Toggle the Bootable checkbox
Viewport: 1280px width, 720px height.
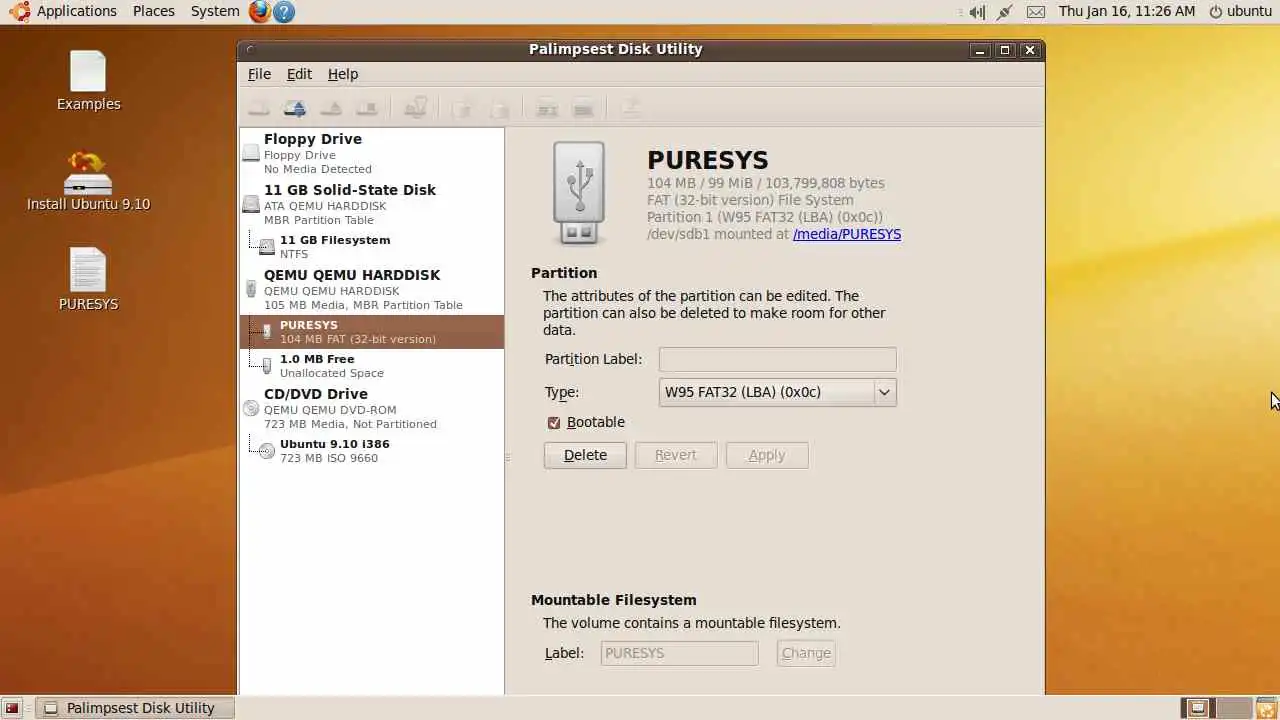[x=554, y=423]
